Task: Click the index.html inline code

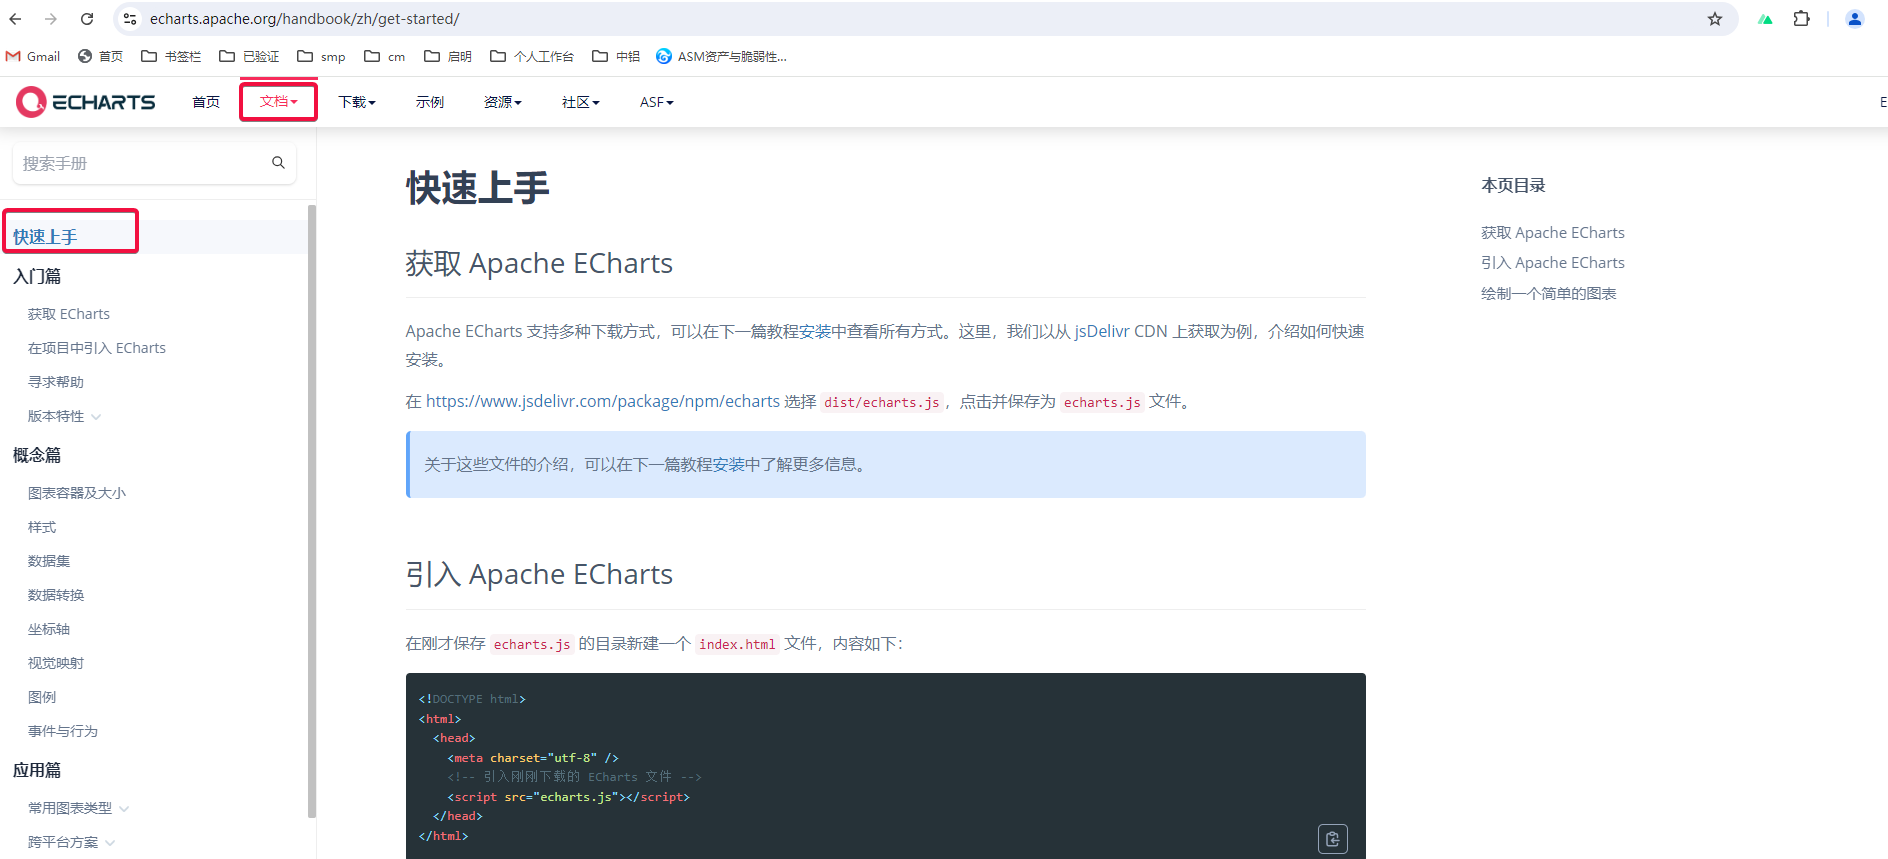Action: tap(737, 644)
